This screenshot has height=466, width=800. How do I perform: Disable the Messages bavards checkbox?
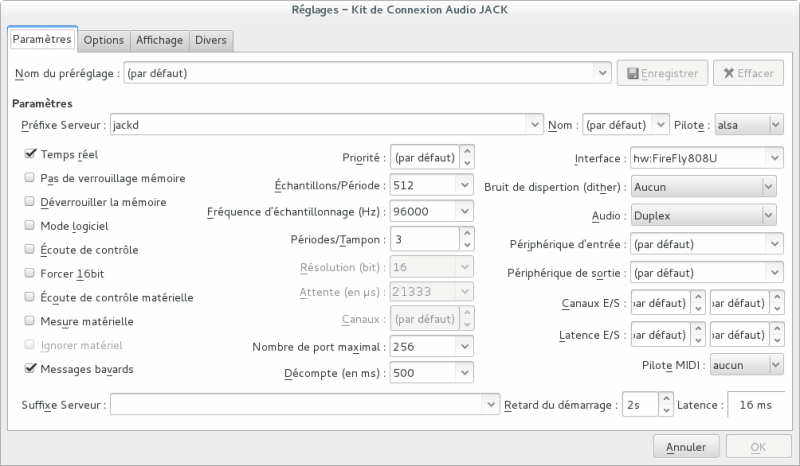click(30, 369)
